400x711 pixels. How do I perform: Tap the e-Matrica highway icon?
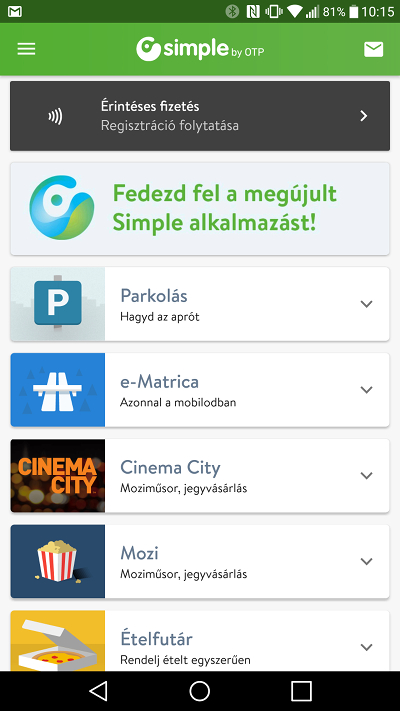click(58, 390)
